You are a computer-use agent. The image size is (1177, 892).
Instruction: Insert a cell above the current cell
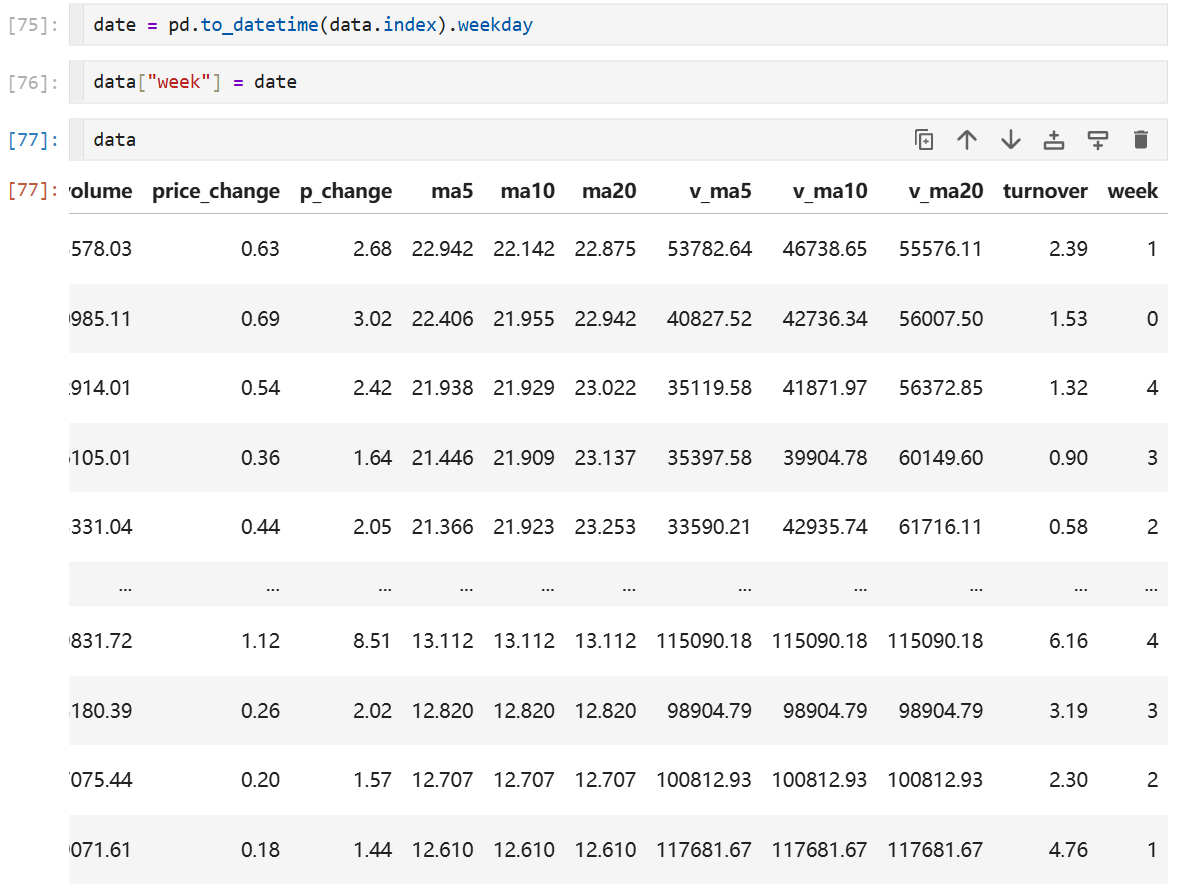1054,140
